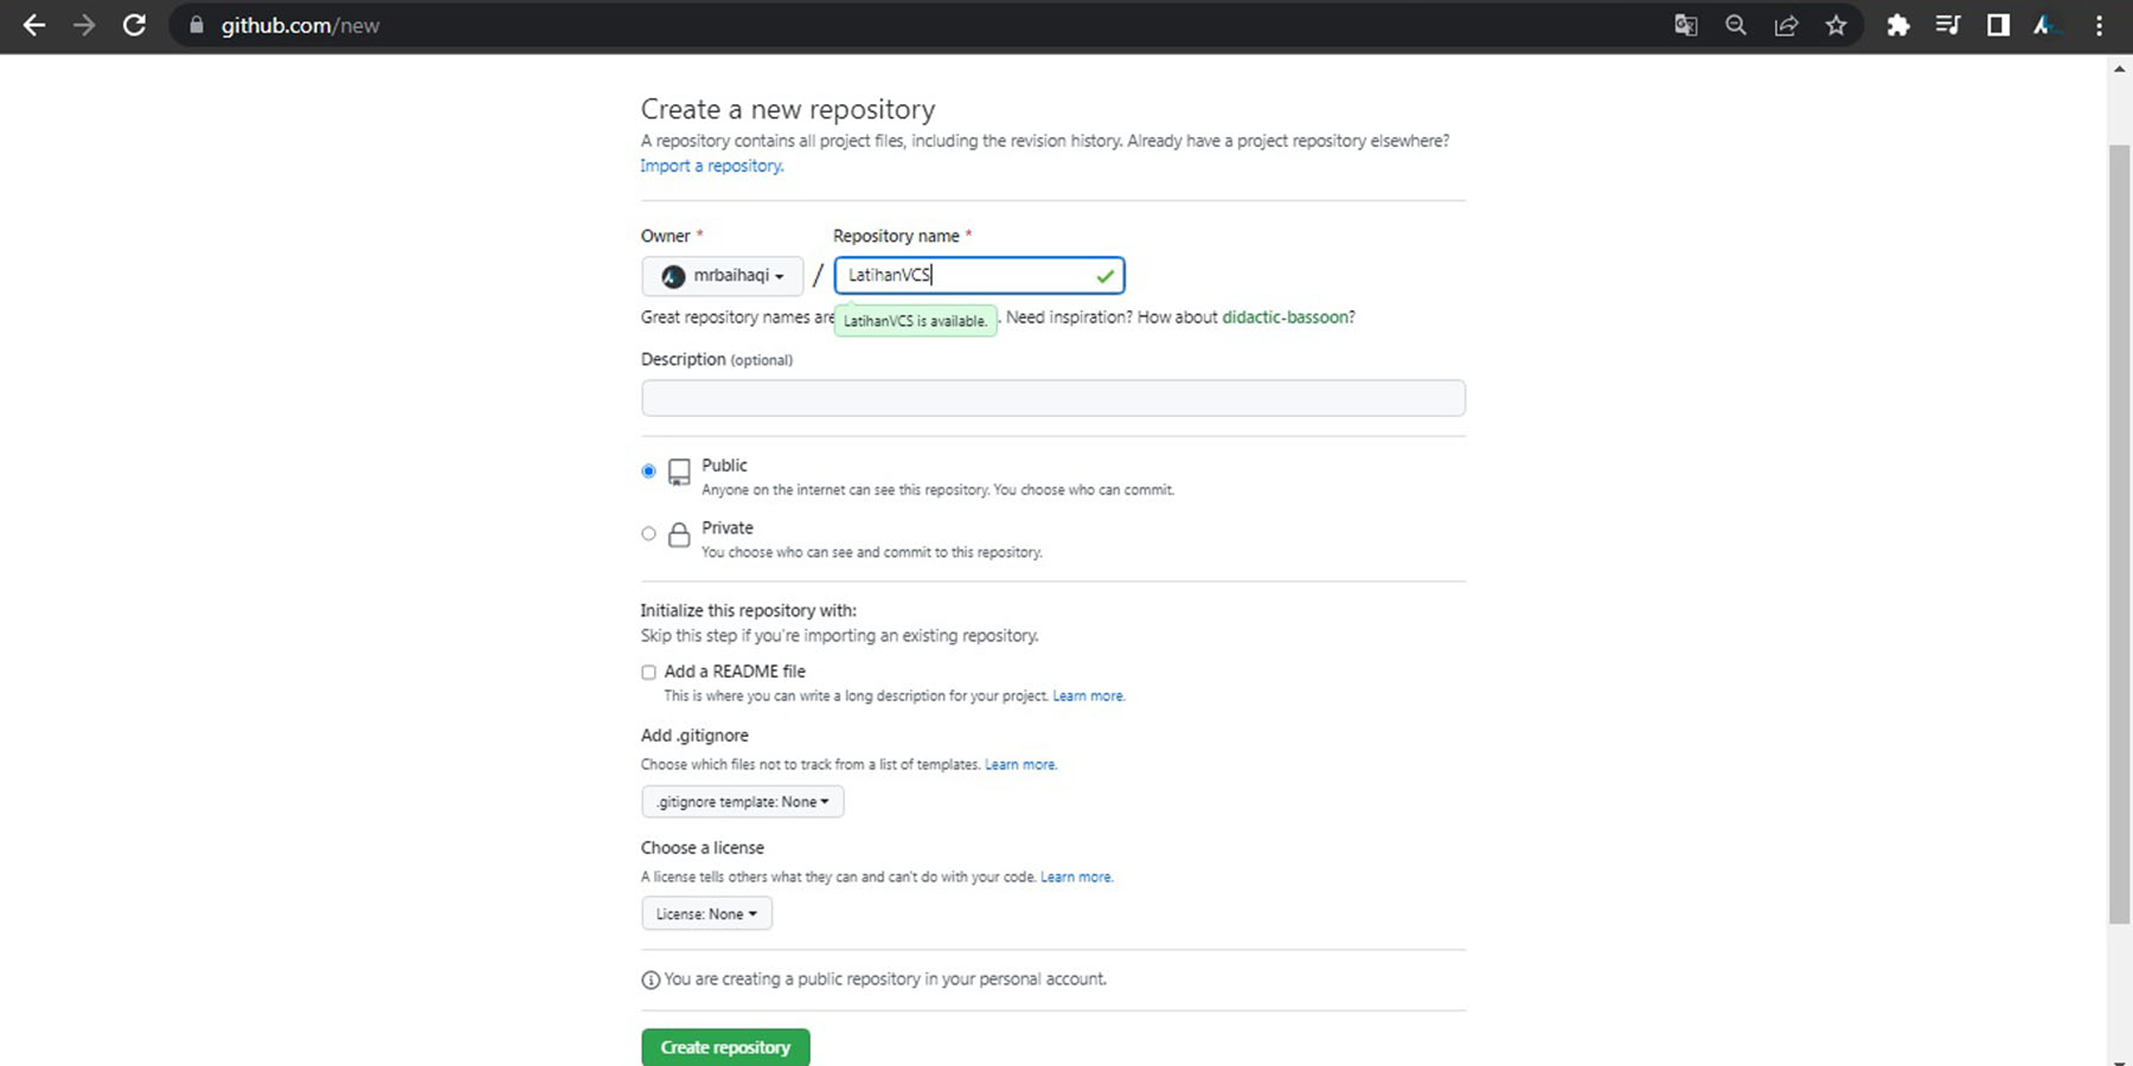Open the share icon in toolbar

pos(1787,26)
